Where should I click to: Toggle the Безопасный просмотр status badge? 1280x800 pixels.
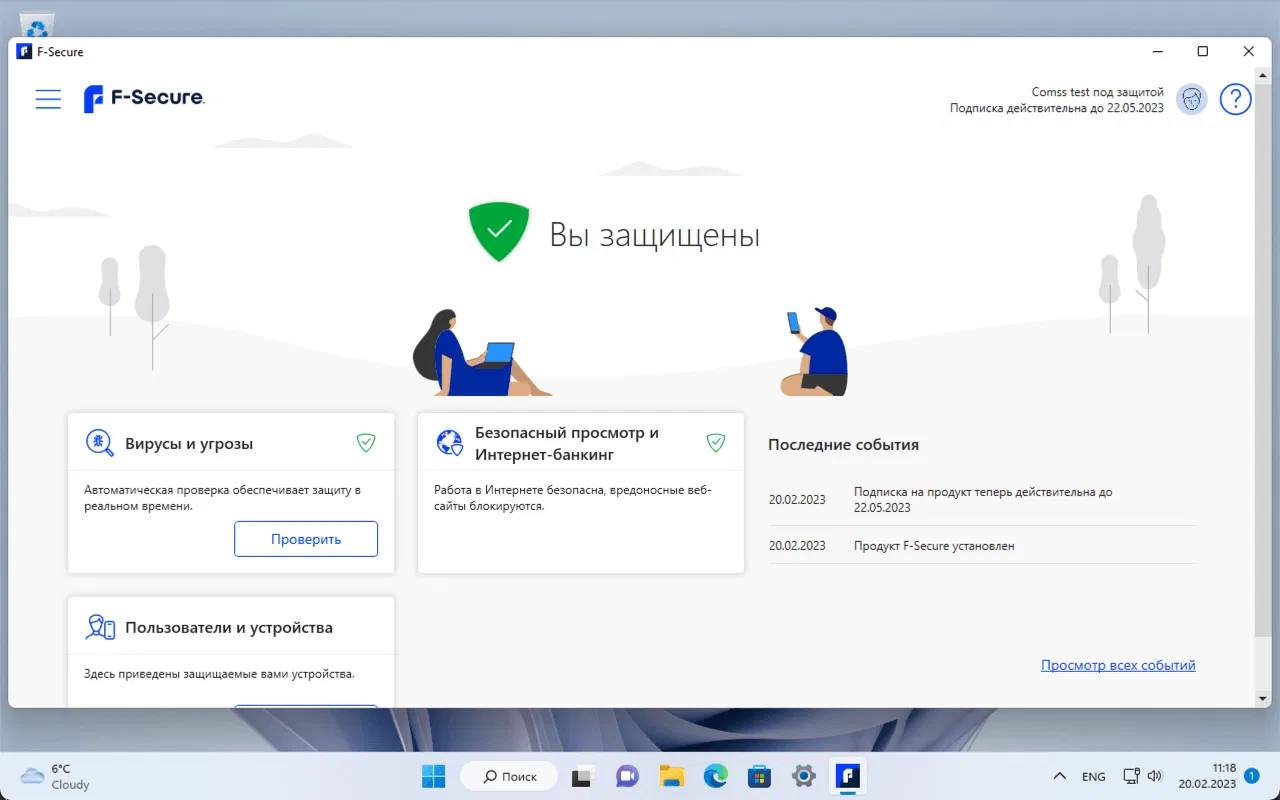tap(716, 441)
